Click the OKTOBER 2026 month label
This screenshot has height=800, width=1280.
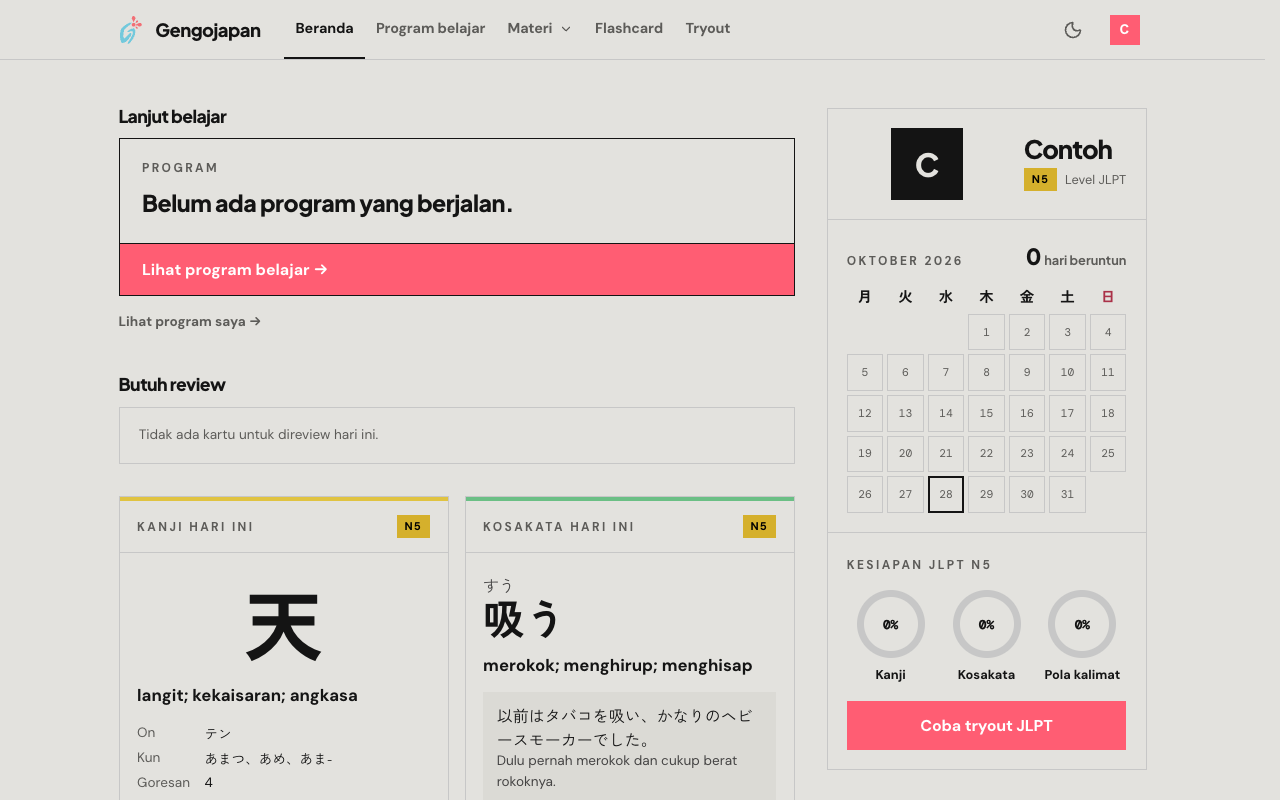click(x=905, y=261)
